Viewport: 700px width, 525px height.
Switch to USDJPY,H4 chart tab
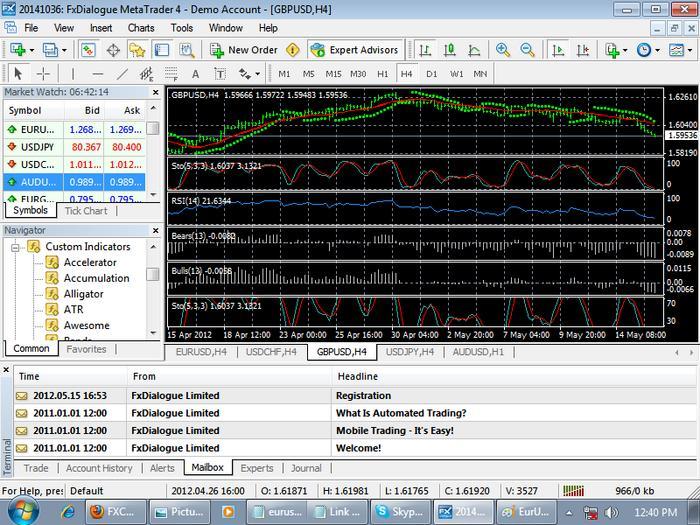point(410,352)
